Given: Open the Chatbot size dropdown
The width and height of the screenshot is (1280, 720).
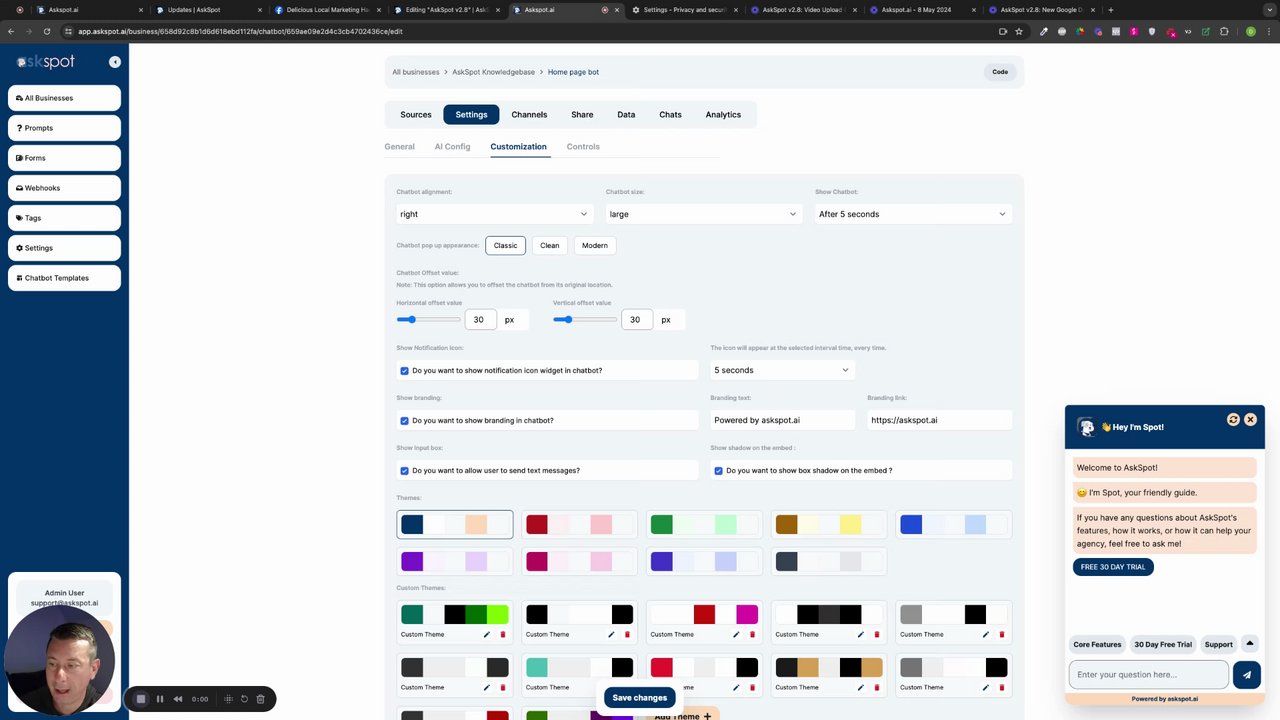Looking at the screenshot, I should [703, 214].
